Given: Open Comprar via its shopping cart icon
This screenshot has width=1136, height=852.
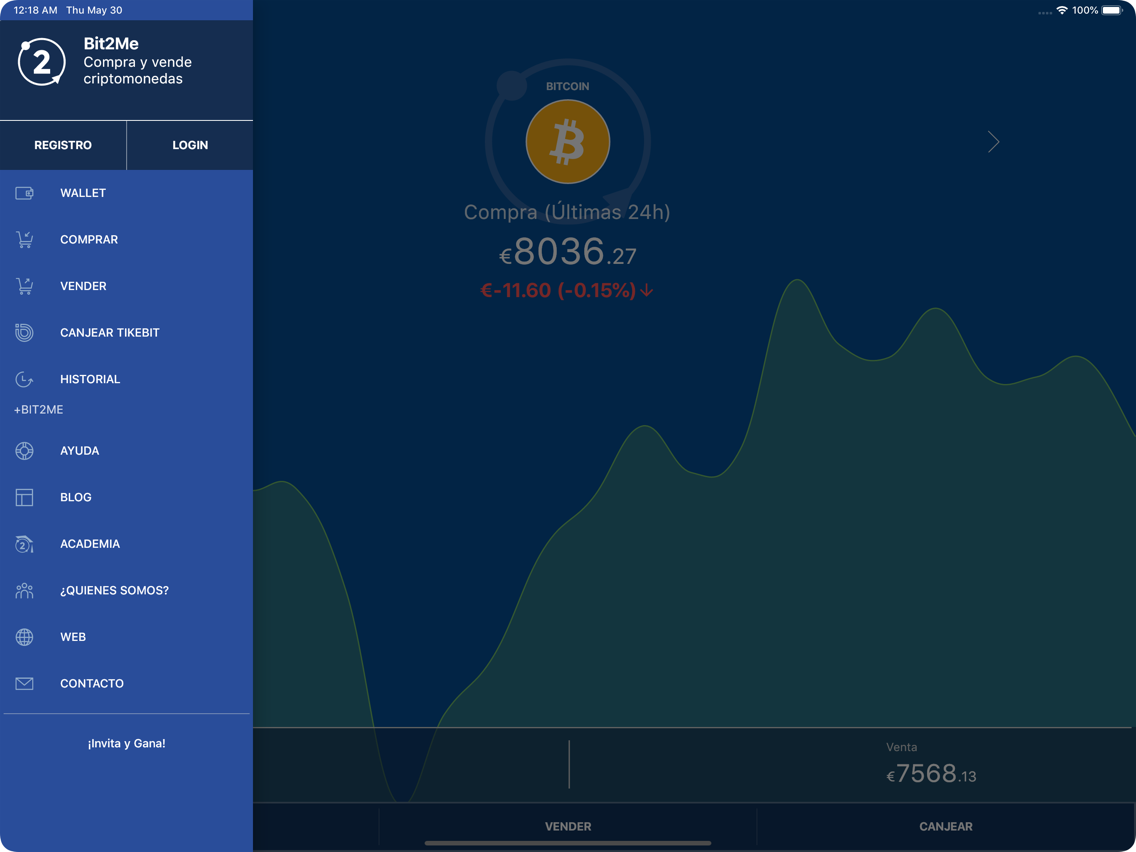Looking at the screenshot, I should (x=23, y=239).
